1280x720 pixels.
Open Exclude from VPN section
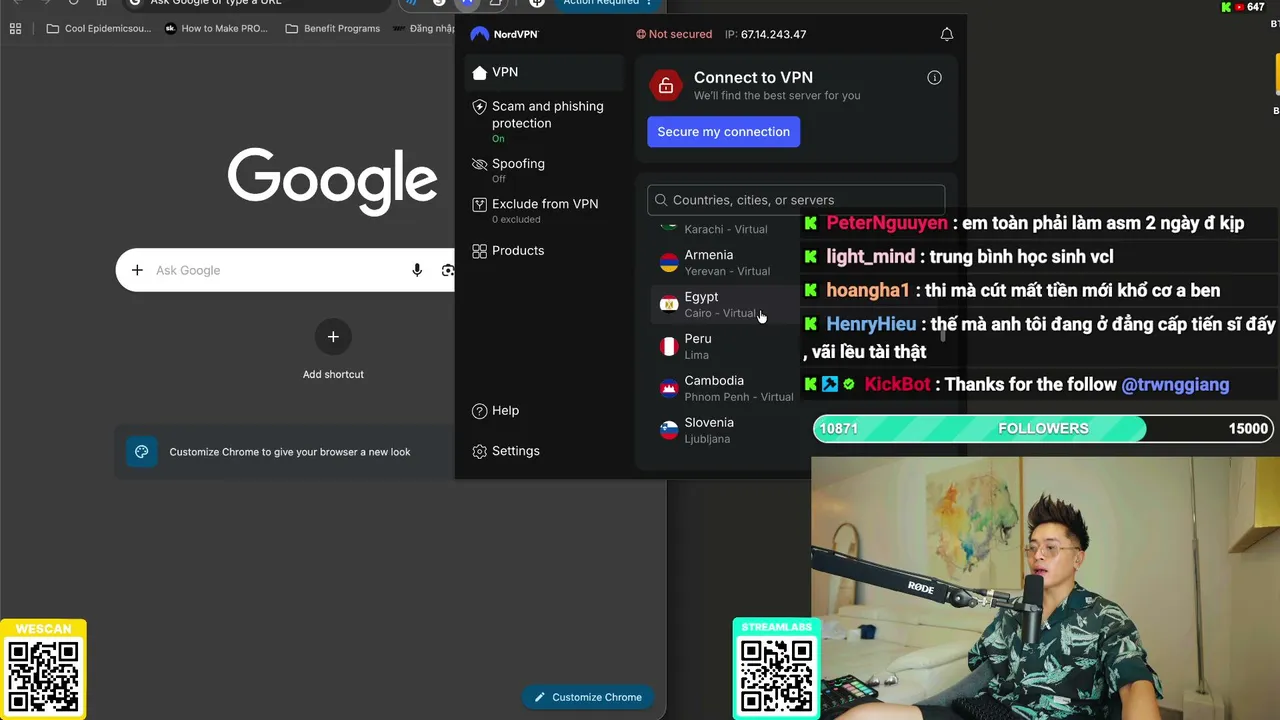544,210
